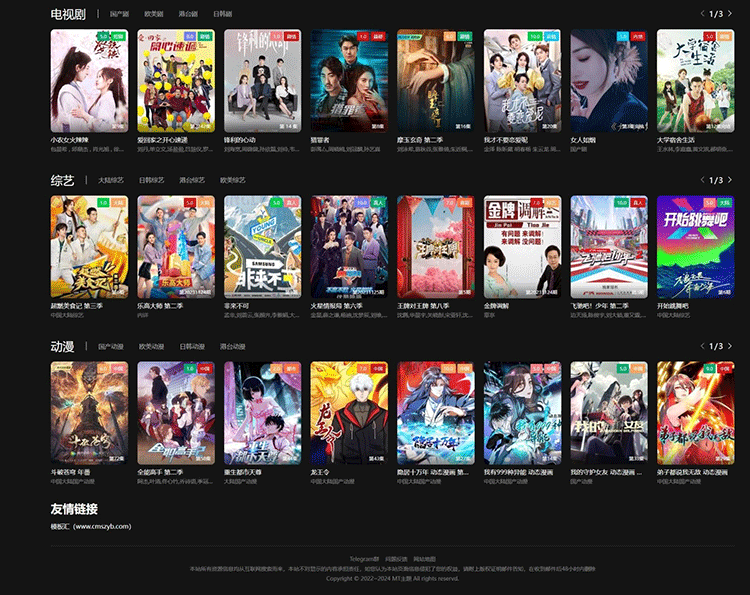Click the 猎罪者 title text

coord(320,140)
